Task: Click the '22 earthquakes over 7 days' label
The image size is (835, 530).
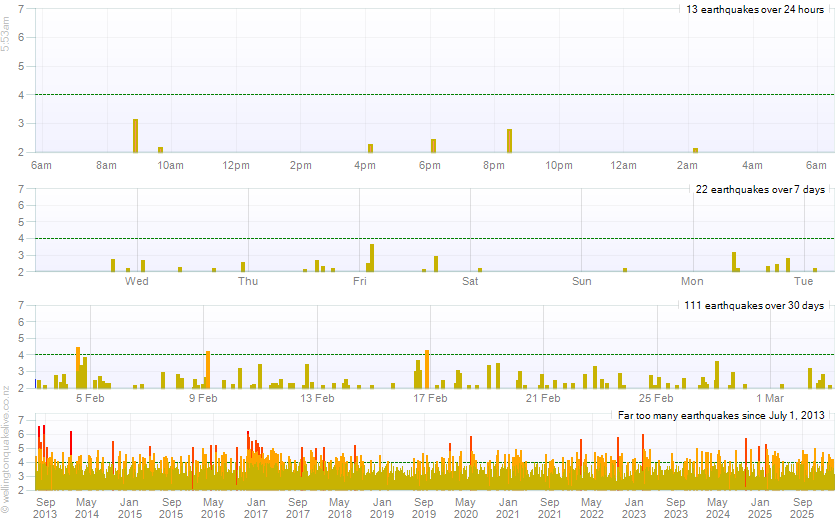Action: 760,189
